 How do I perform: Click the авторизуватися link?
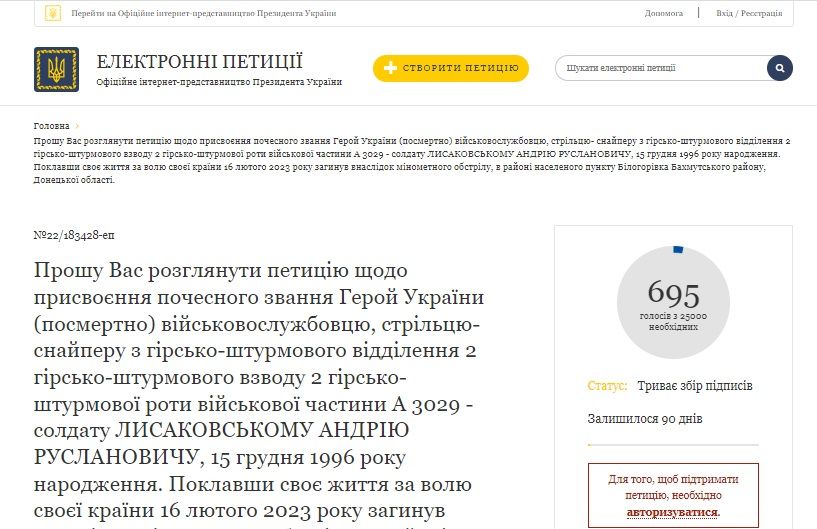click(673, 512)
